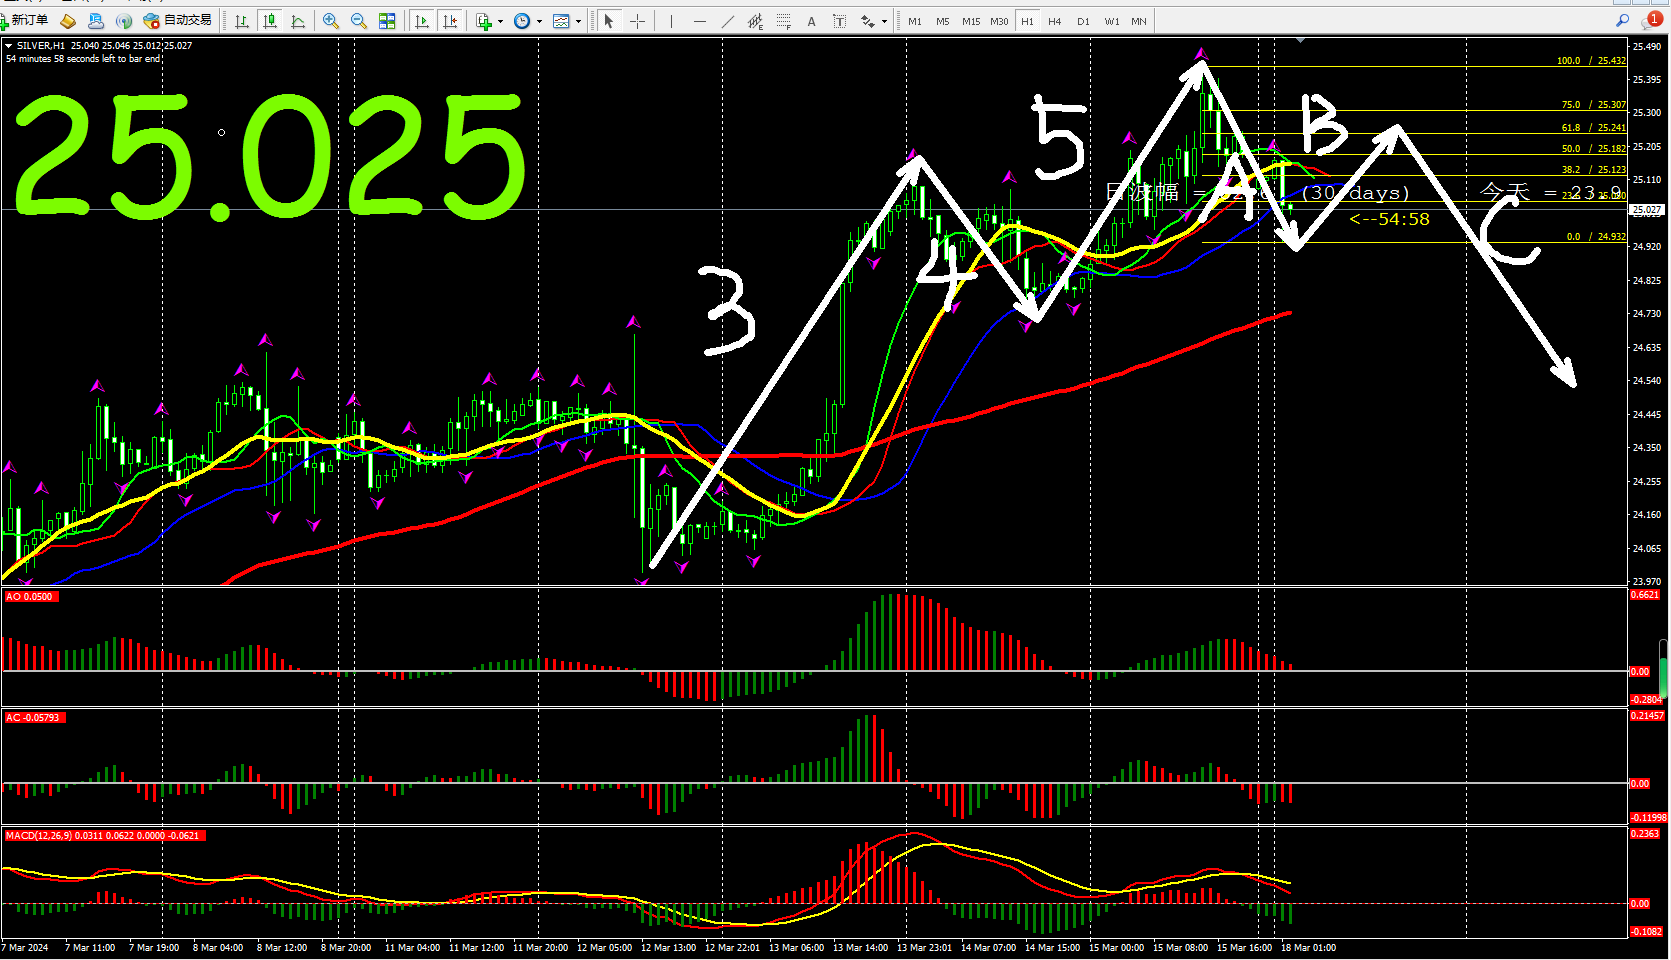The width and height of the screenshot is (1671, 960).
Task: Toggle chart auto scroll button
Action: point(422,21)
